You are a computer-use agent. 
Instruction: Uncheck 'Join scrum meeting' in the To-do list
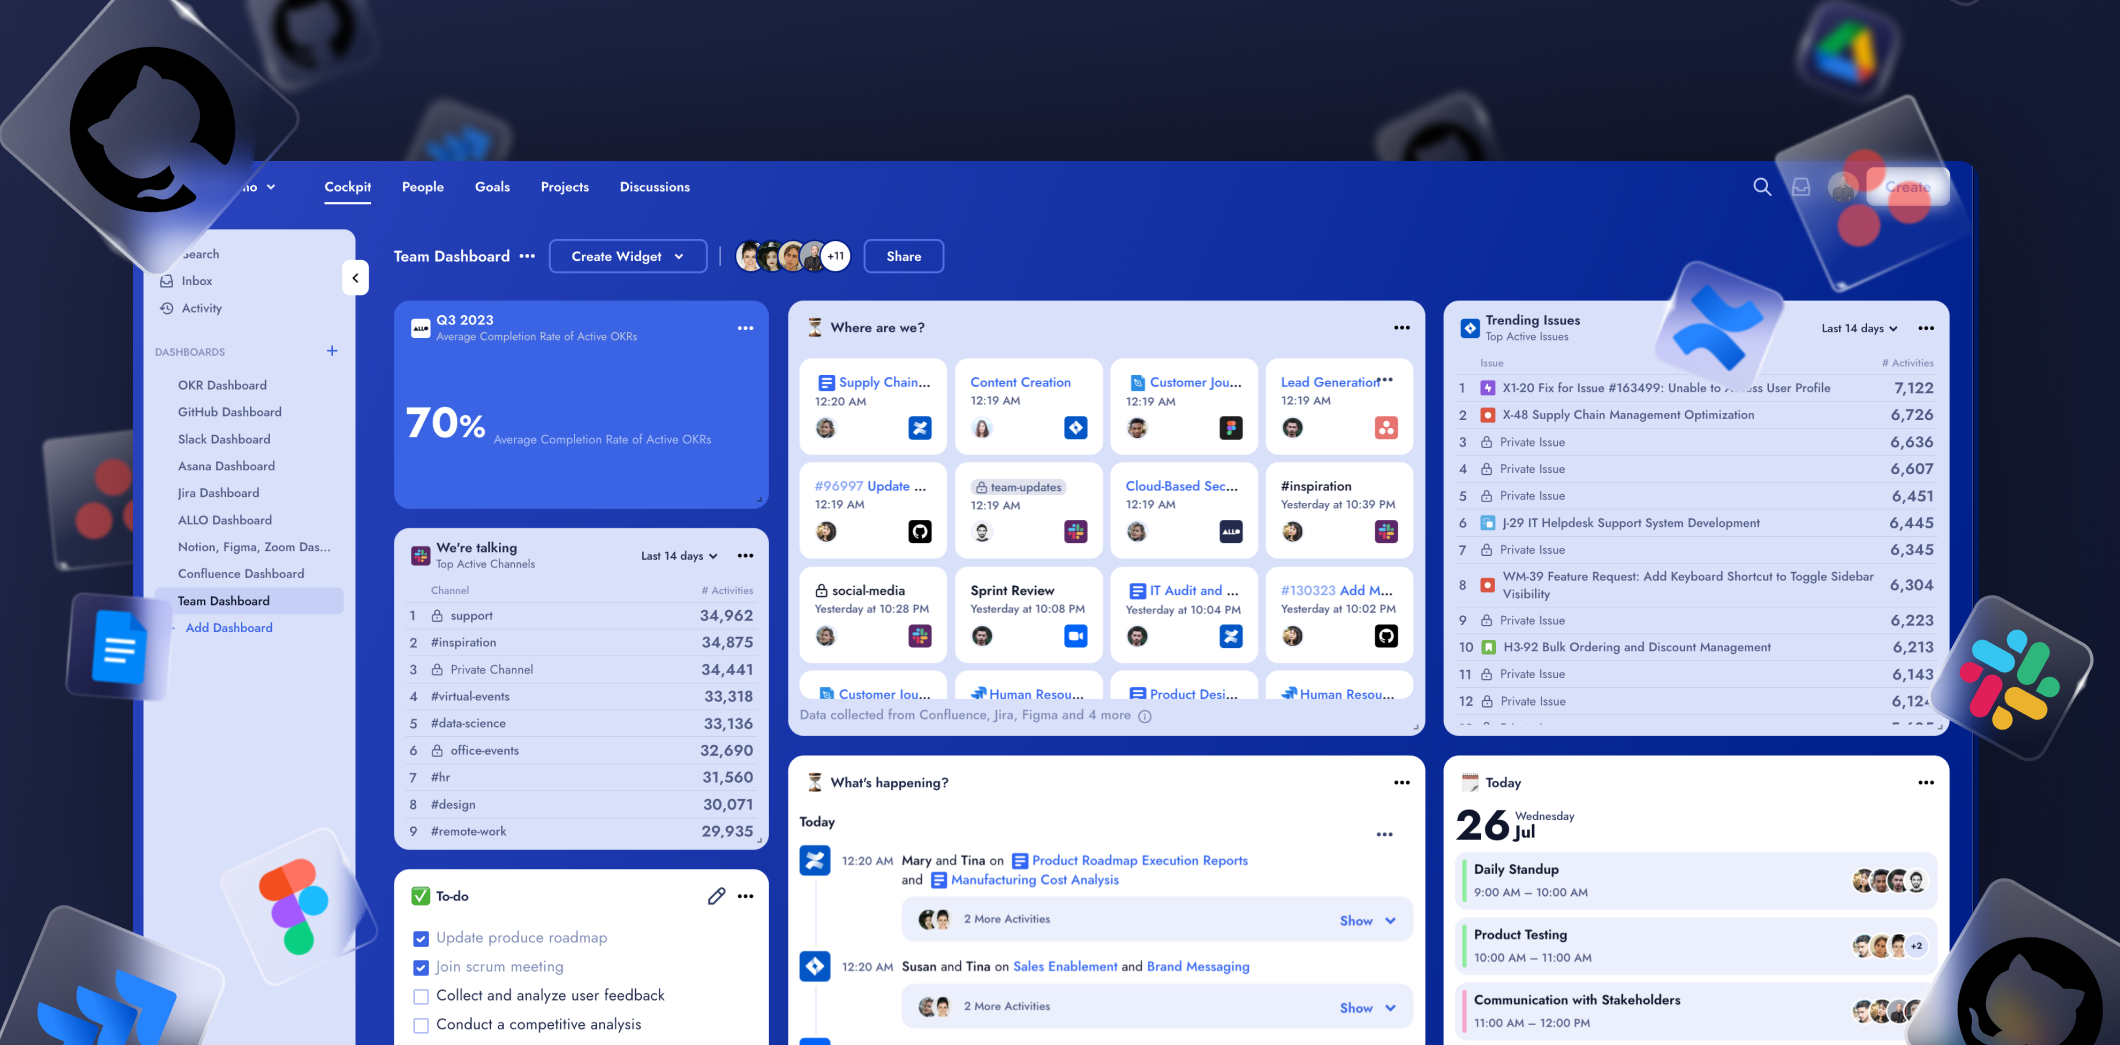click(x=421, y=967)
